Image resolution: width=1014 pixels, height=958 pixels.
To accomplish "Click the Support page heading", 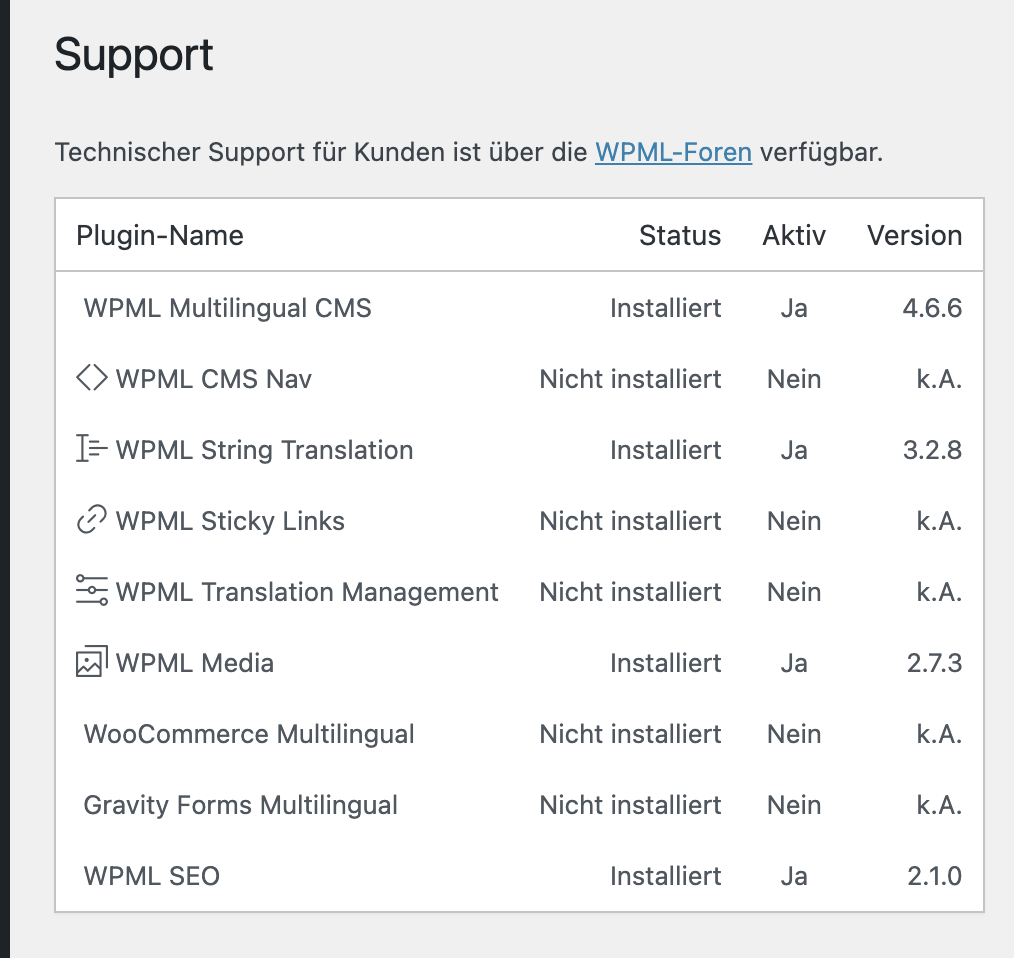I will click(134, 56).
